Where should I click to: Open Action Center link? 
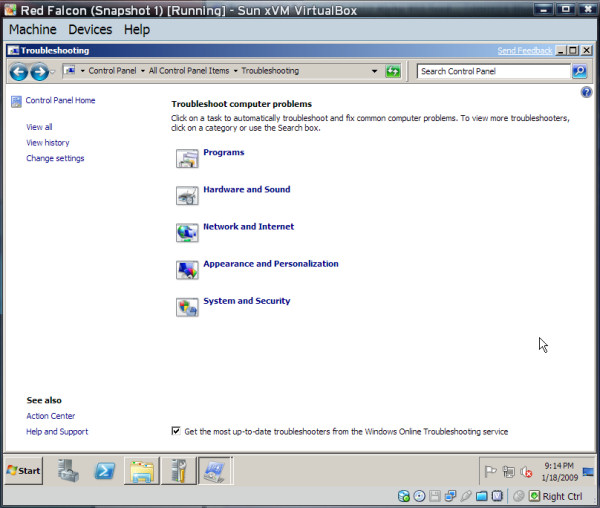coord(51,416)
